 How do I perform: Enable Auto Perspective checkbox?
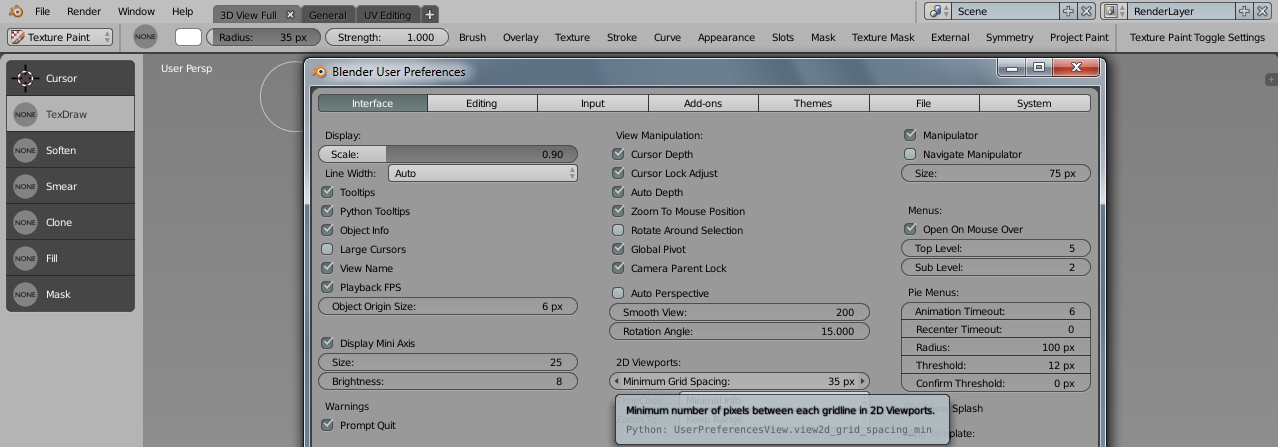click(x=618, y=293)
